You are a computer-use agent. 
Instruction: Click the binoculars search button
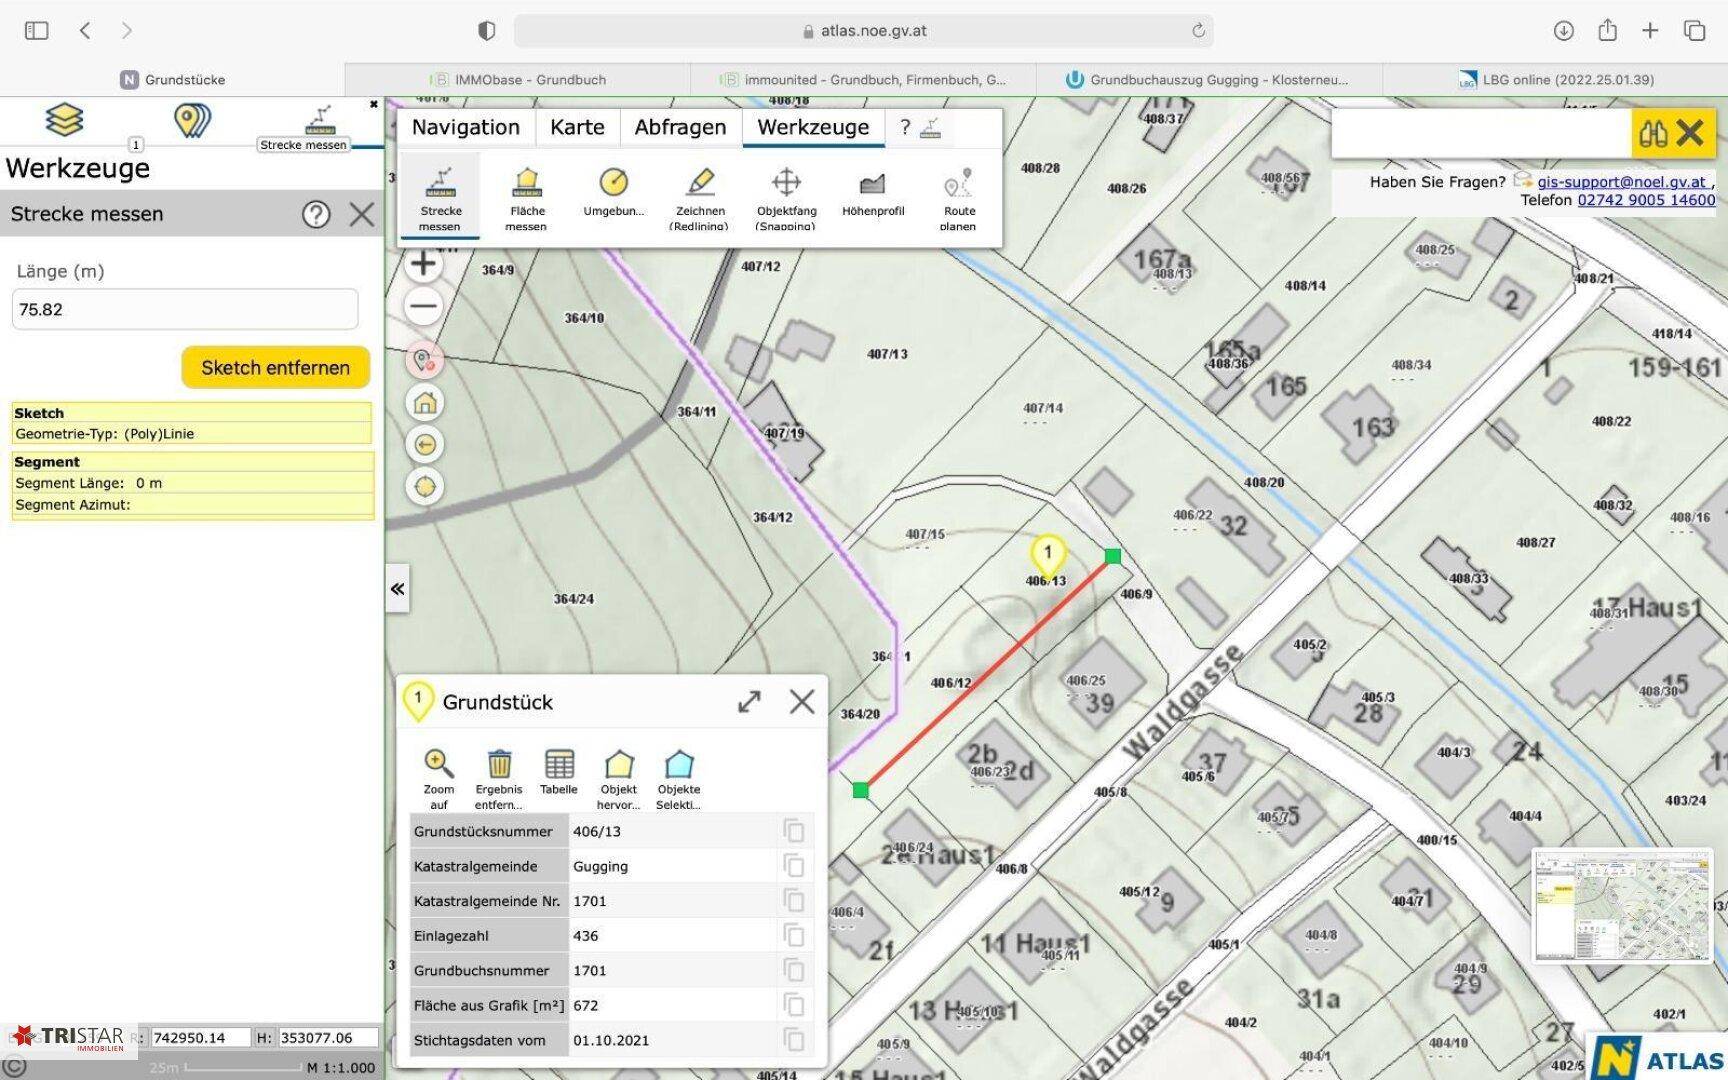coord(1653,133)
